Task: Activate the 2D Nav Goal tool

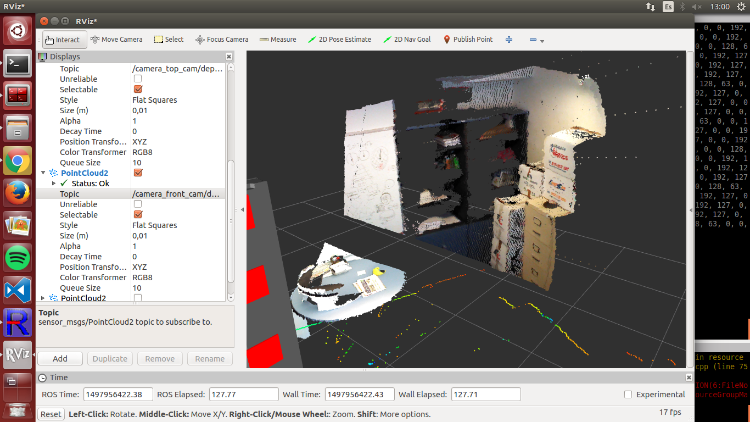Action: pyautogui.click(x=408, y=39)
